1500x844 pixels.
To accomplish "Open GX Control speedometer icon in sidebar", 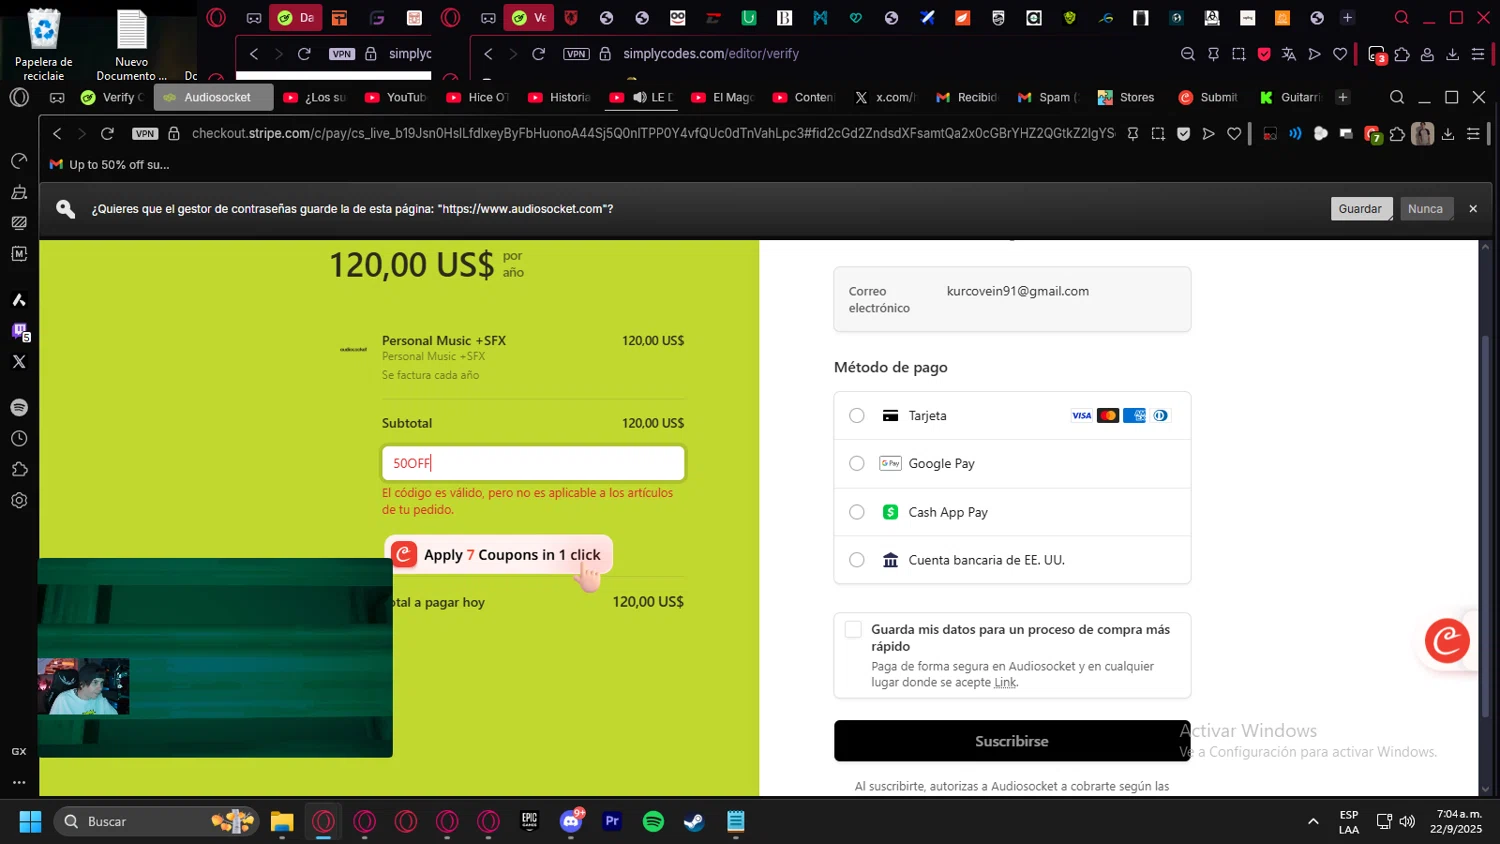I will [19, 161].
